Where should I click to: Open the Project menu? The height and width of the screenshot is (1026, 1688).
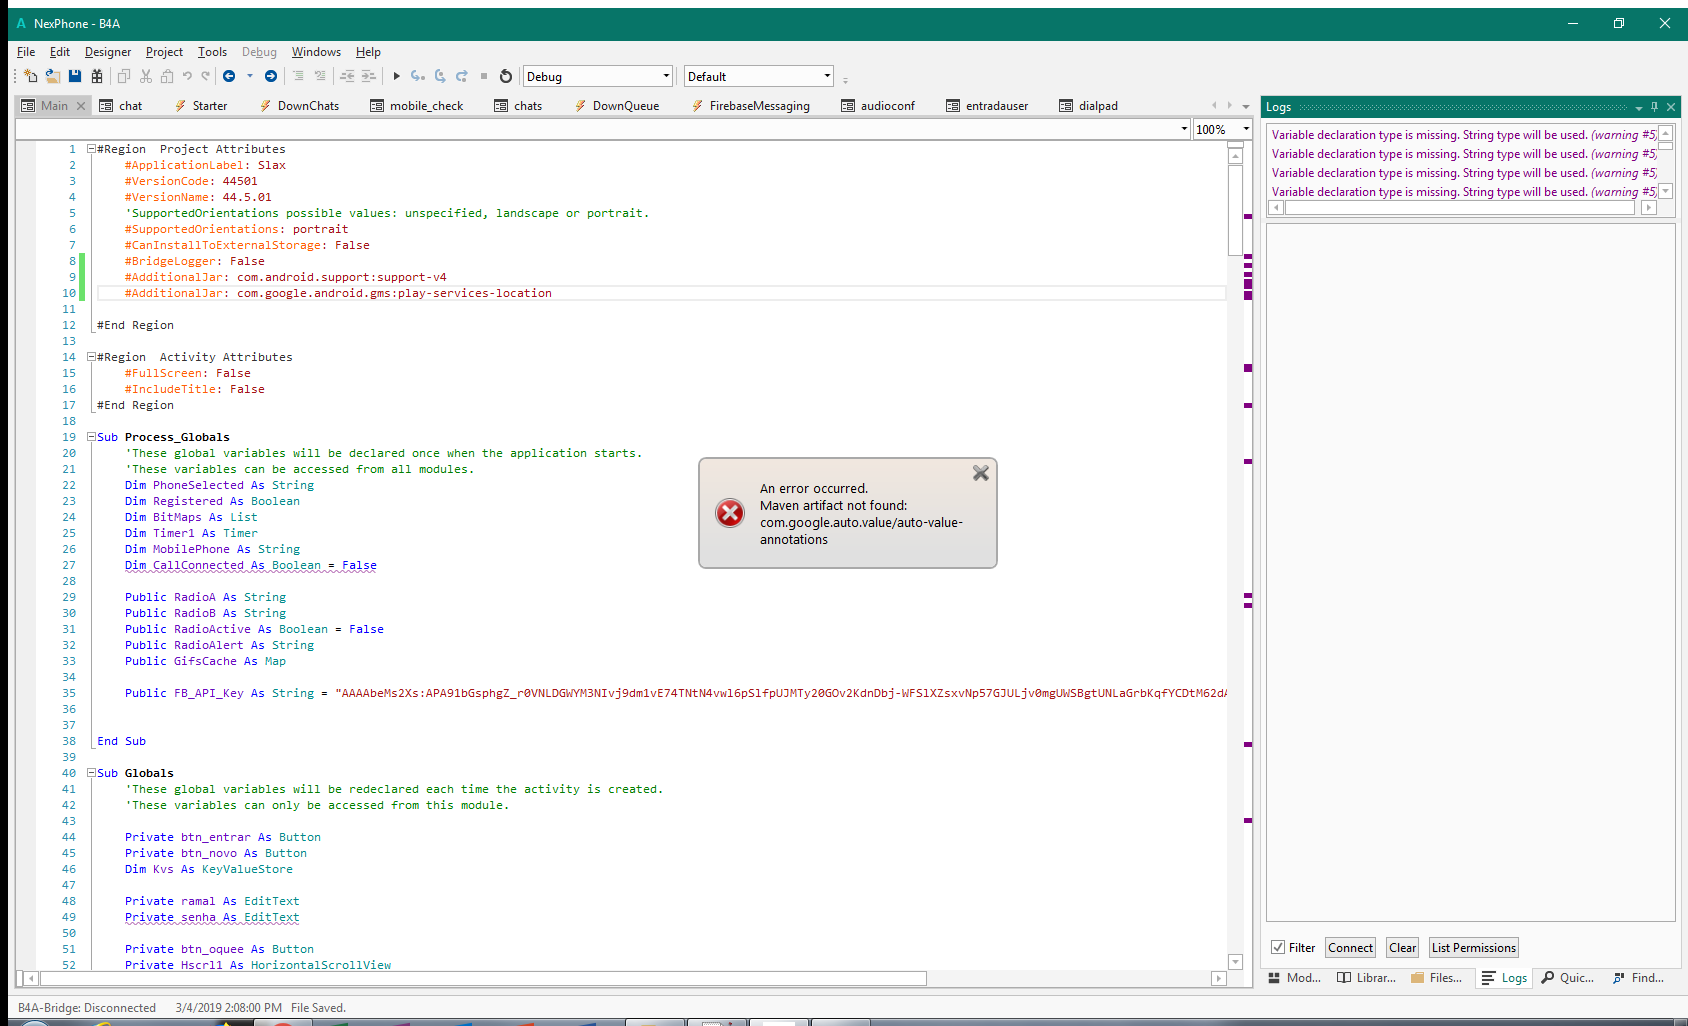[164, 52]
